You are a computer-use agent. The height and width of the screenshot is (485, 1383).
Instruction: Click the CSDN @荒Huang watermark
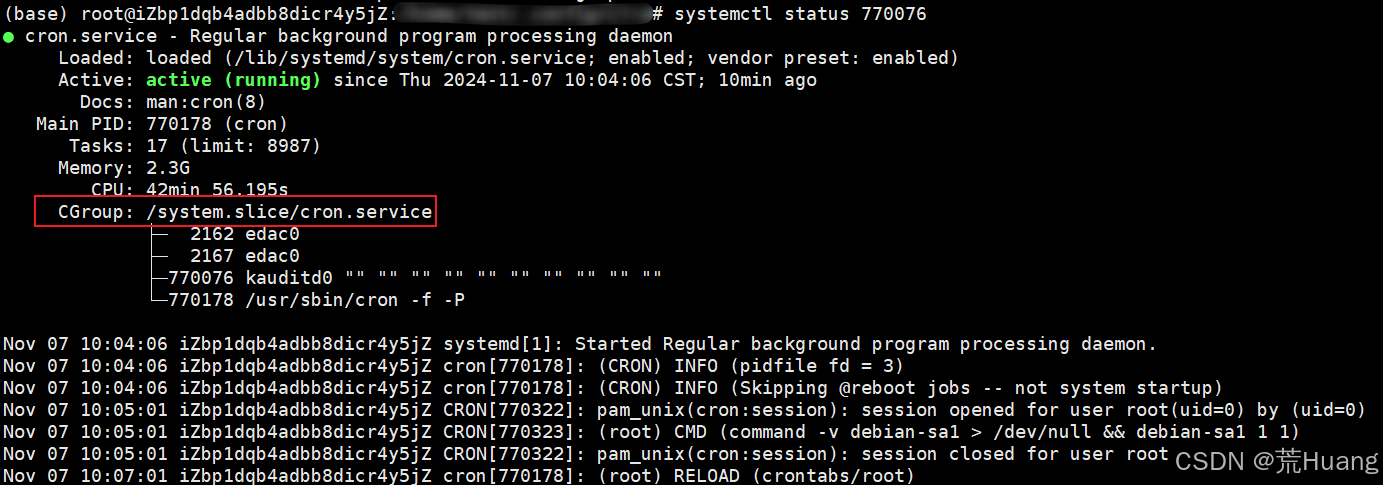coord(1277,461)
